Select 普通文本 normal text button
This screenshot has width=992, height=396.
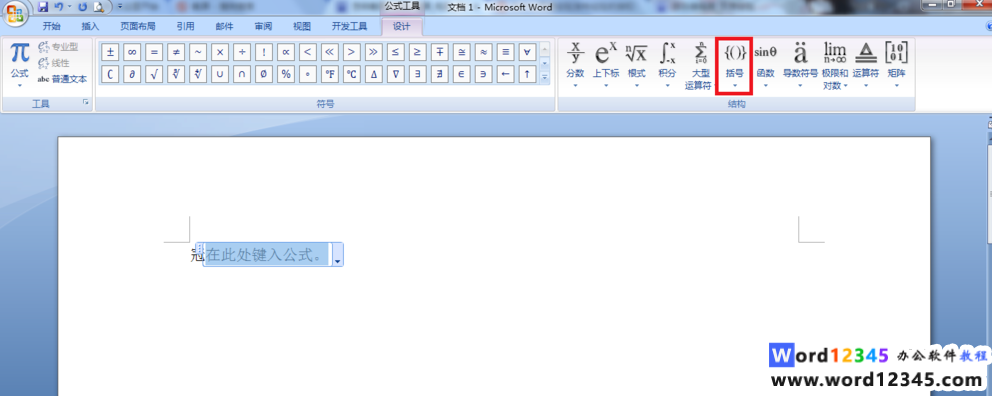(62, 79)
